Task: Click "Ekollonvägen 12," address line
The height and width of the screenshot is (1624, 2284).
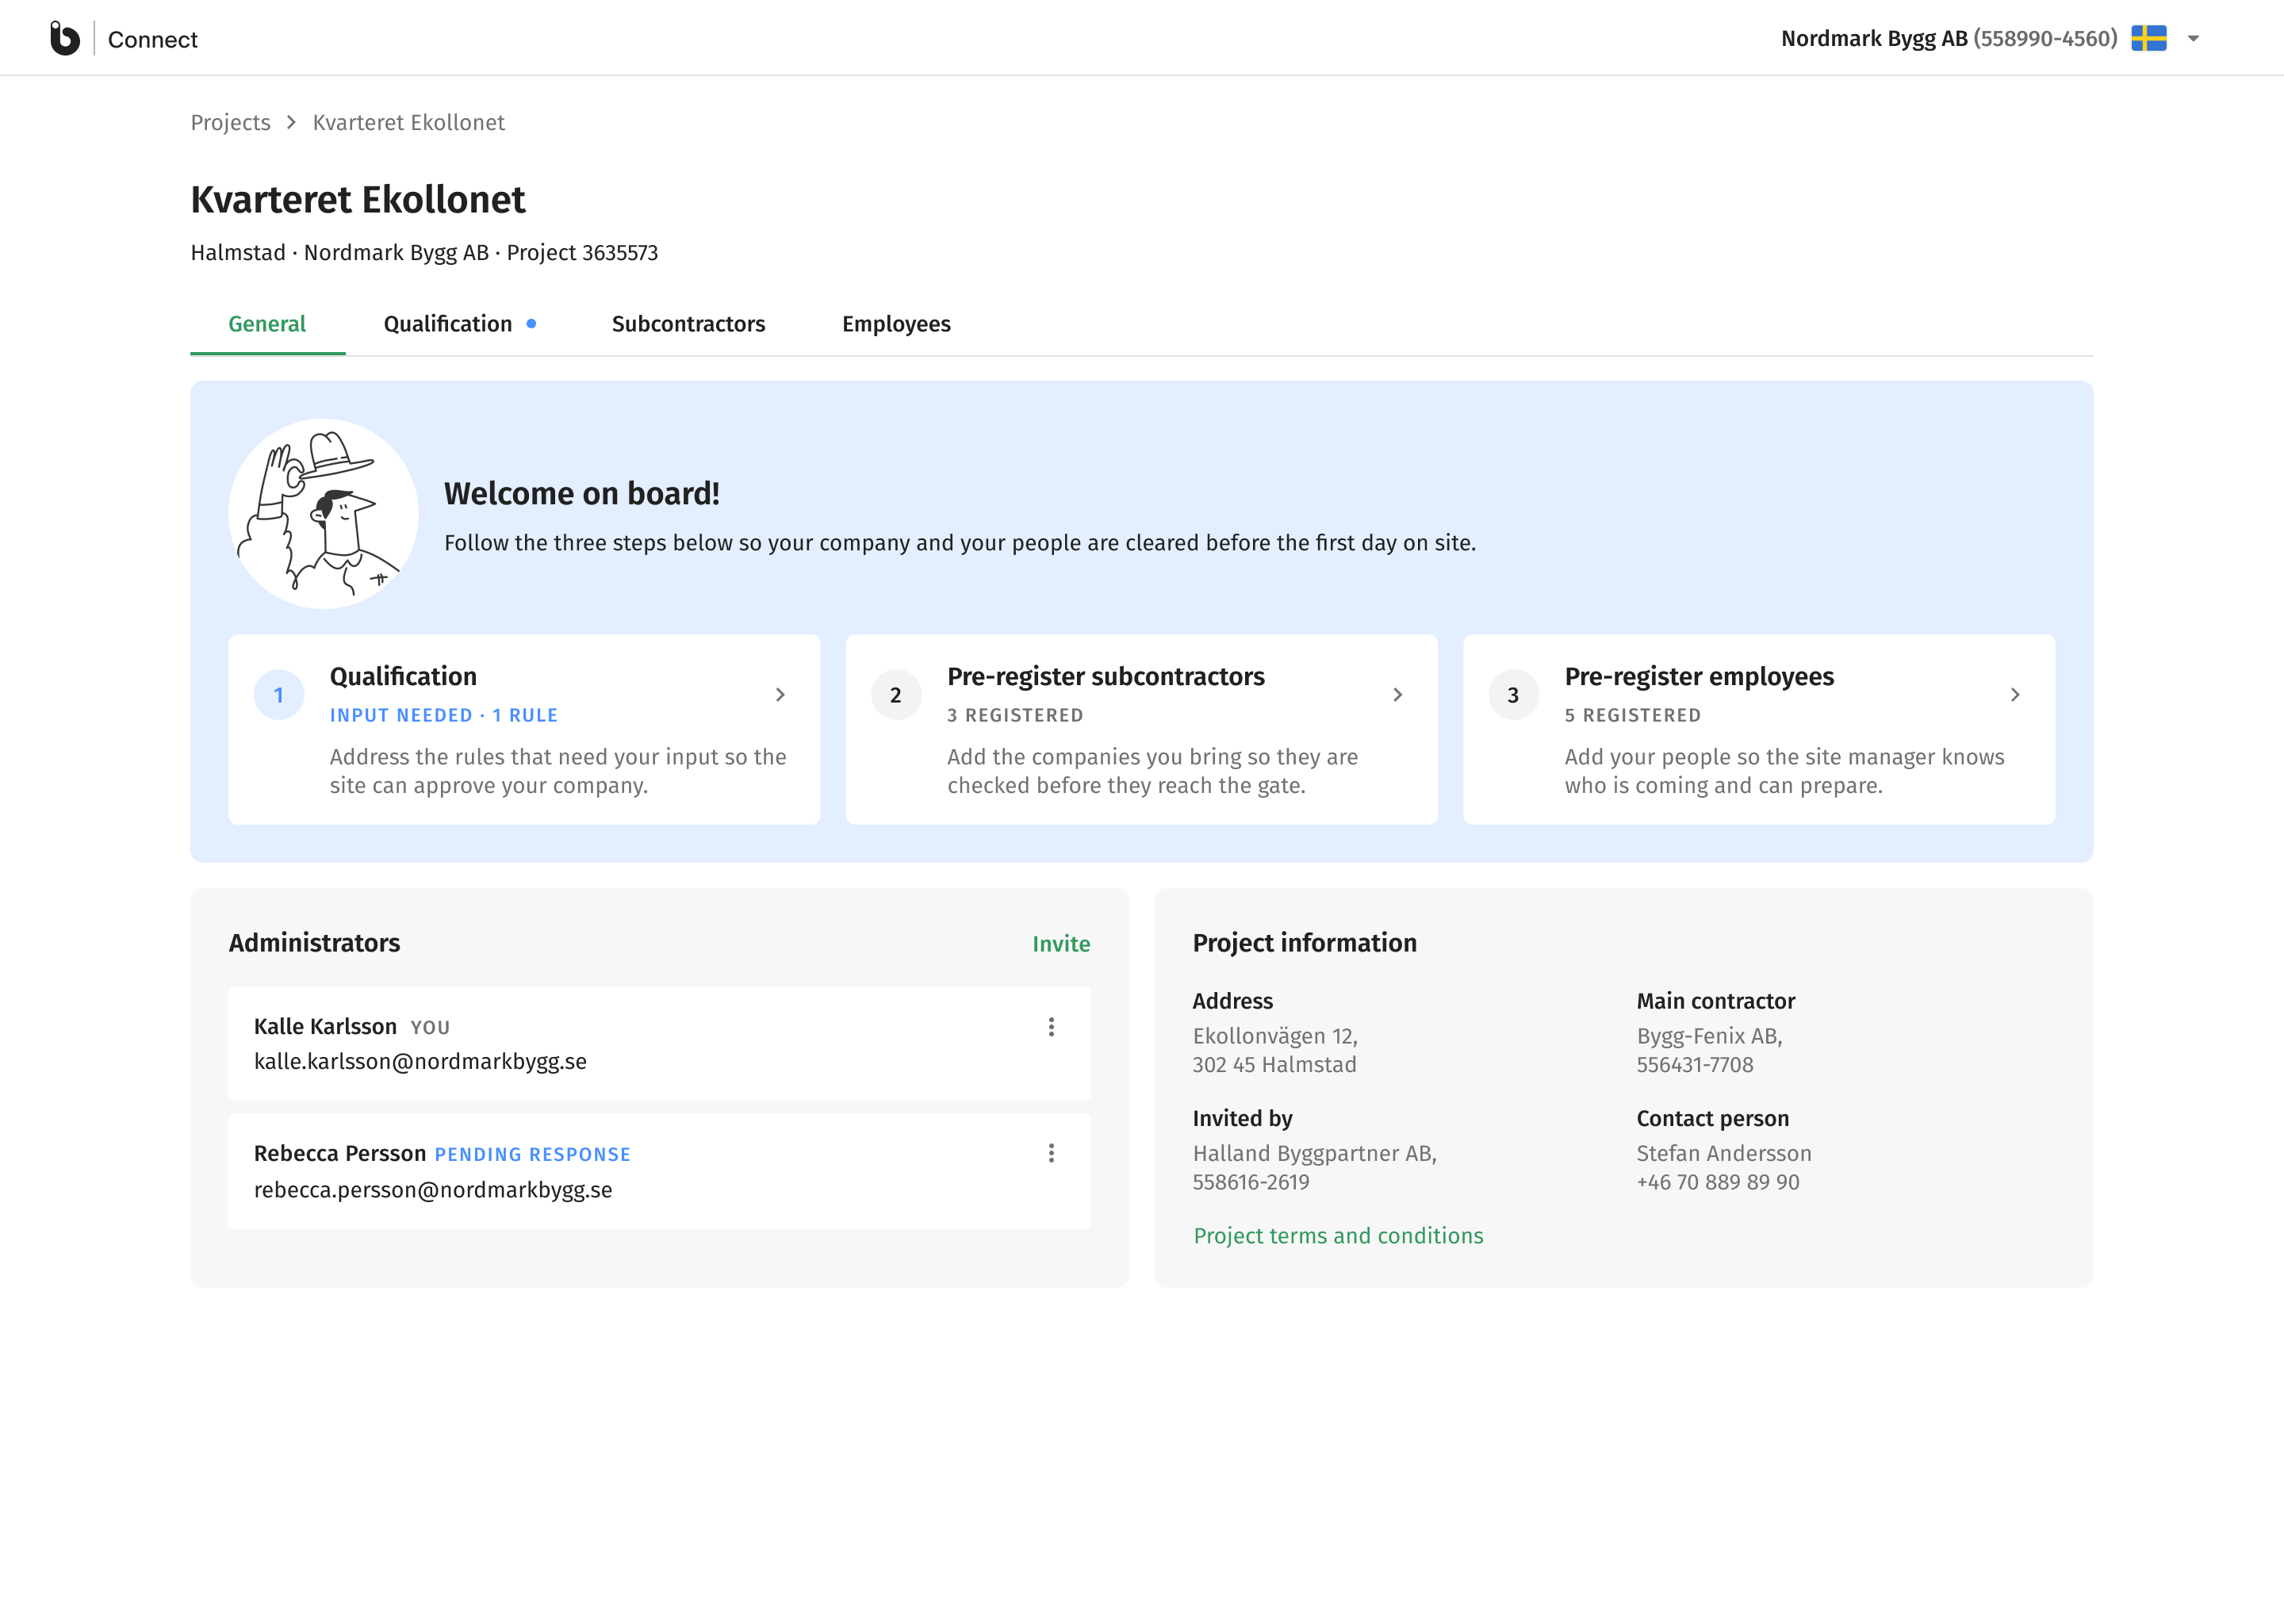Action: (1275, 1037)
